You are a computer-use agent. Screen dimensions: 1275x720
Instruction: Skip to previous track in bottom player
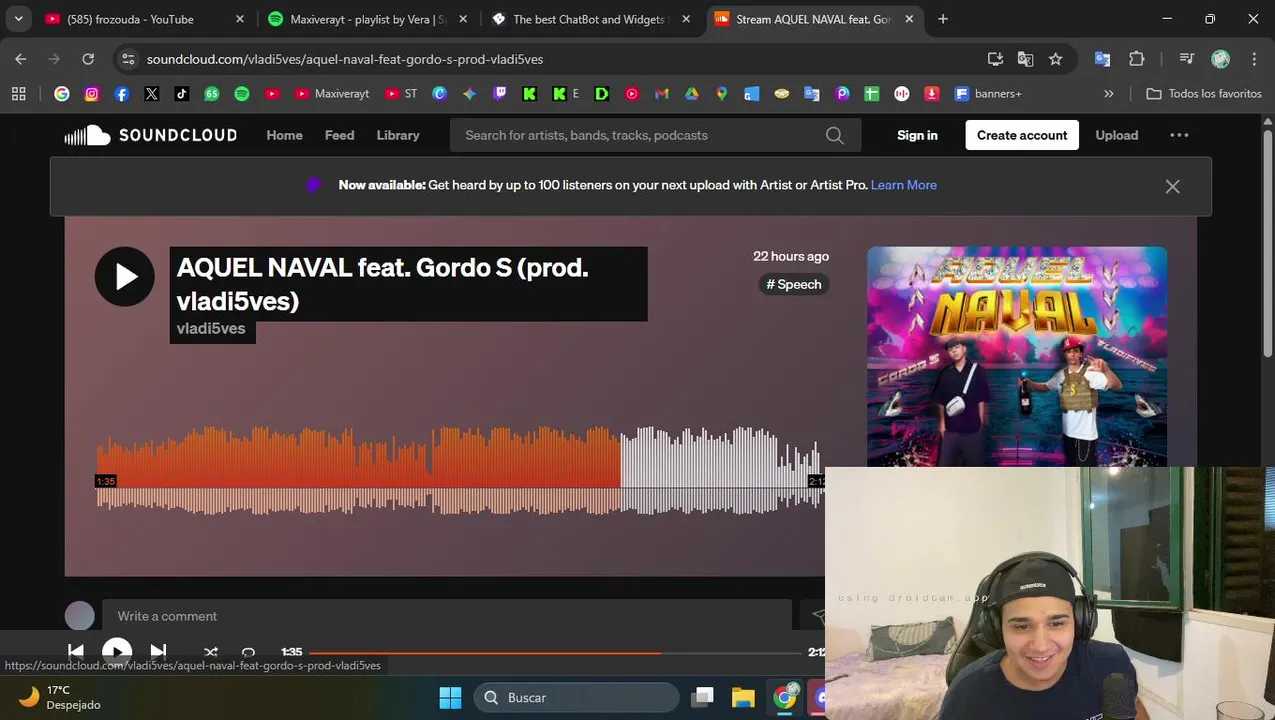[x=76, y=652]
